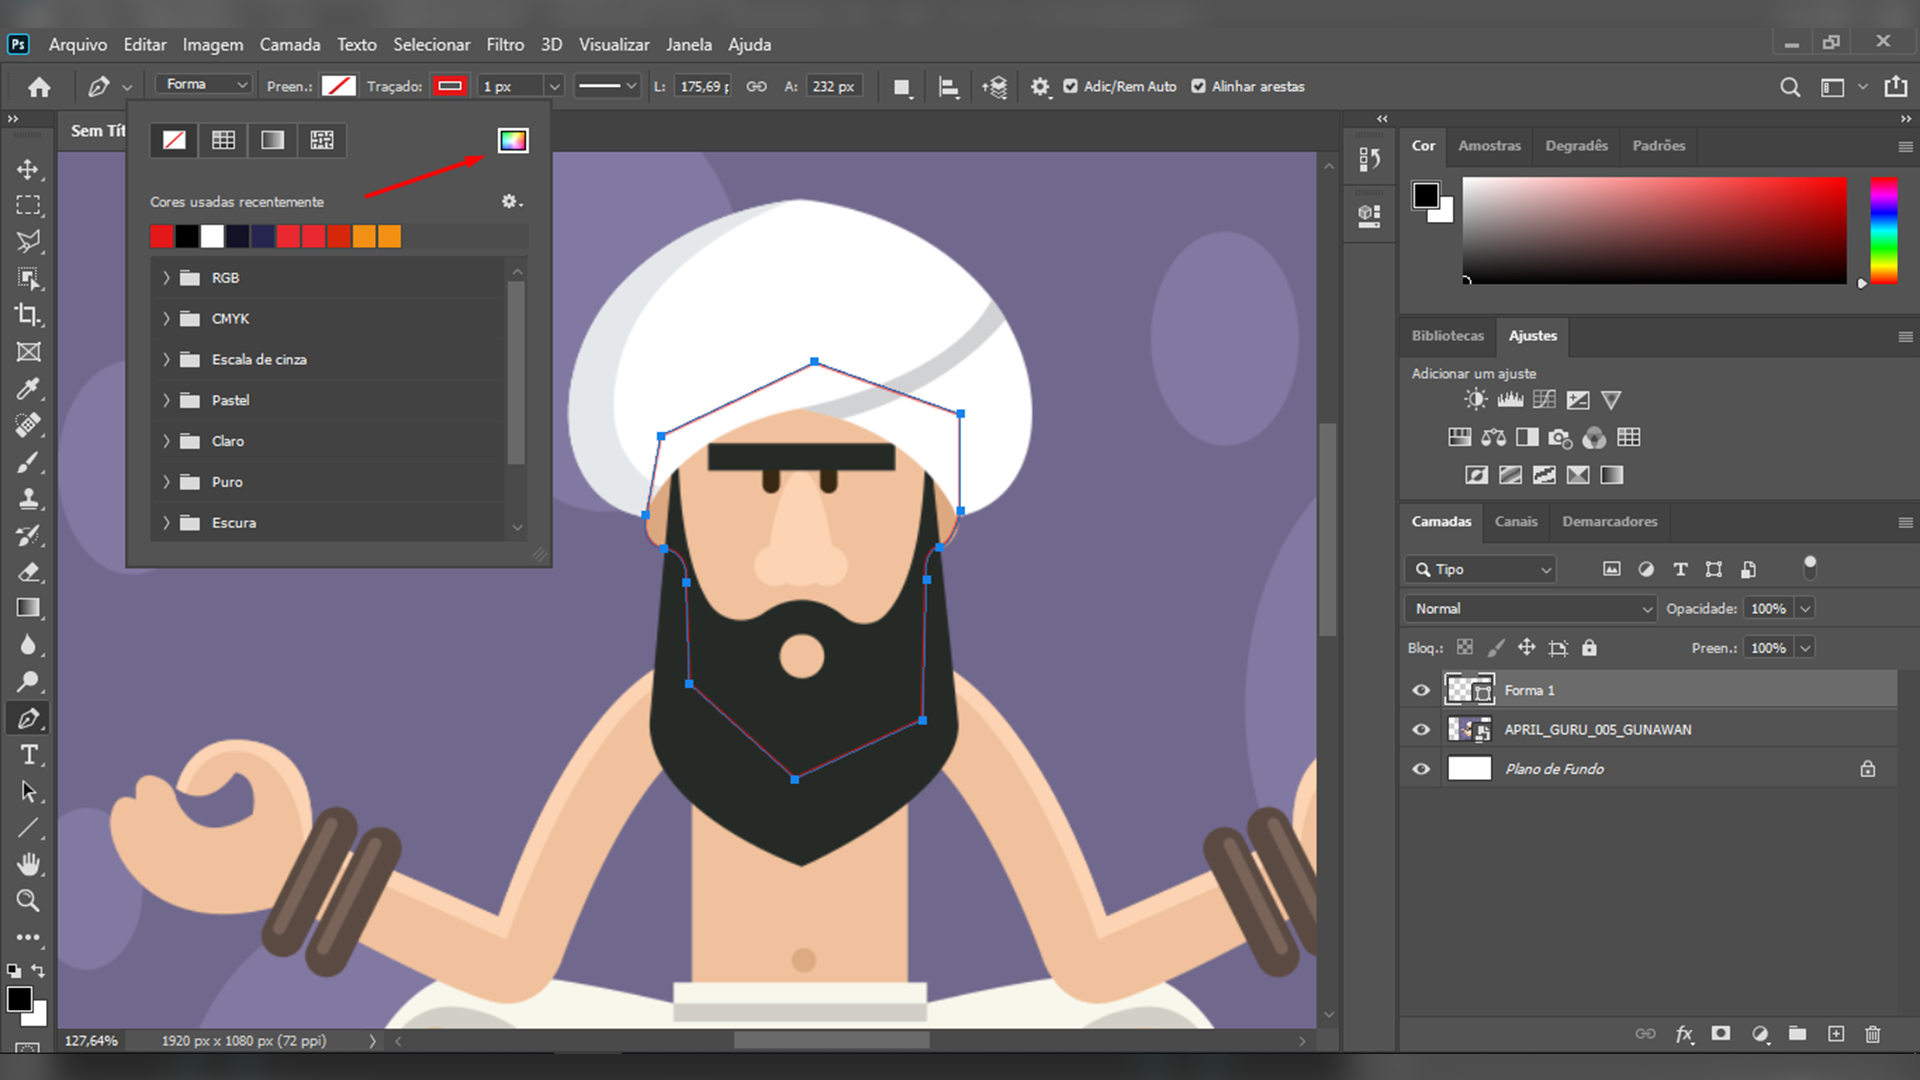
Task: Select the Path Selection tool
Action: 28,791
